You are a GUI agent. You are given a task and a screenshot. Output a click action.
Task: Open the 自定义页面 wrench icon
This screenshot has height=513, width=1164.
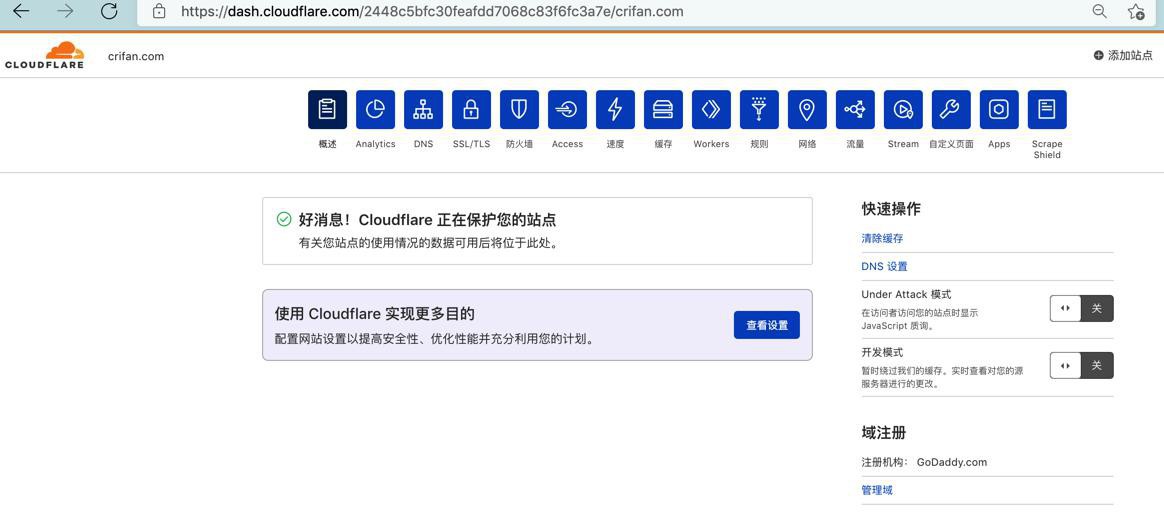[x=951, y=110]
